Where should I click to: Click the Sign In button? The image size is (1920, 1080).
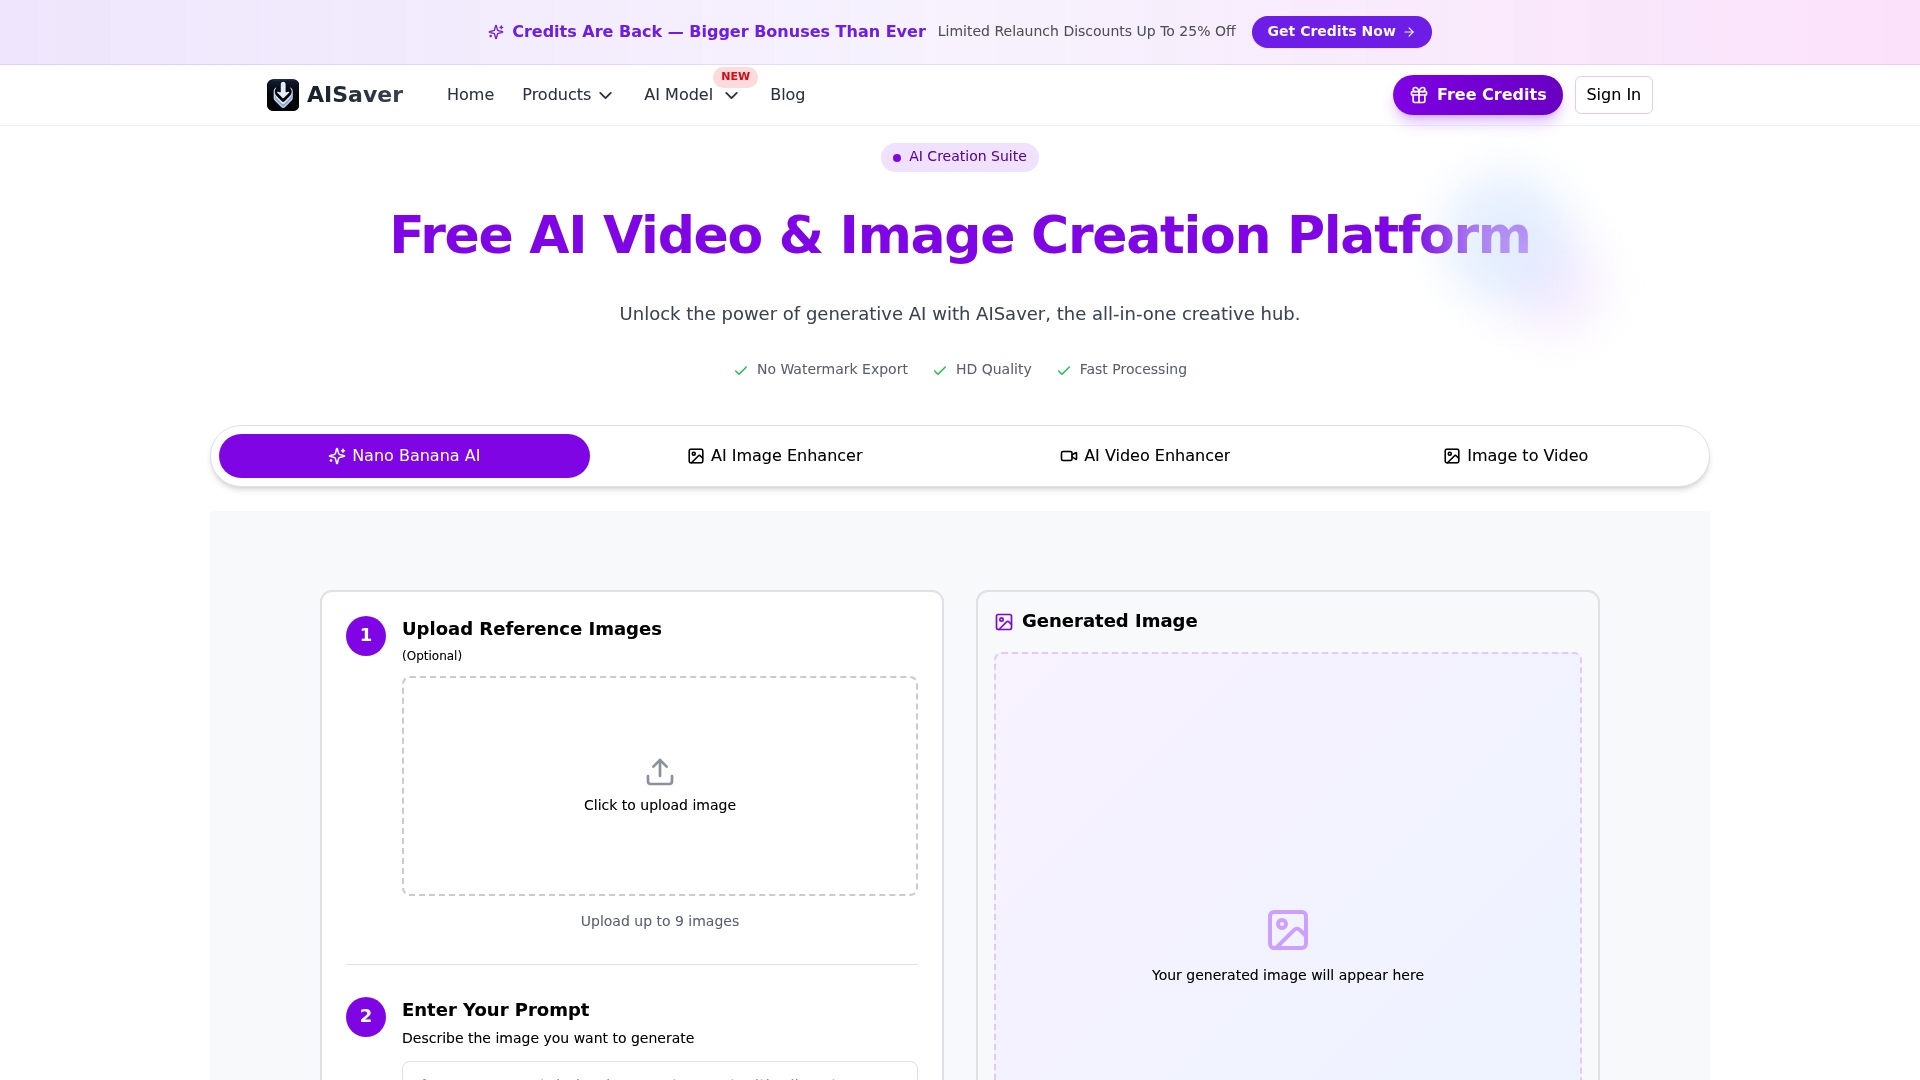click(x=1613, y=95)
